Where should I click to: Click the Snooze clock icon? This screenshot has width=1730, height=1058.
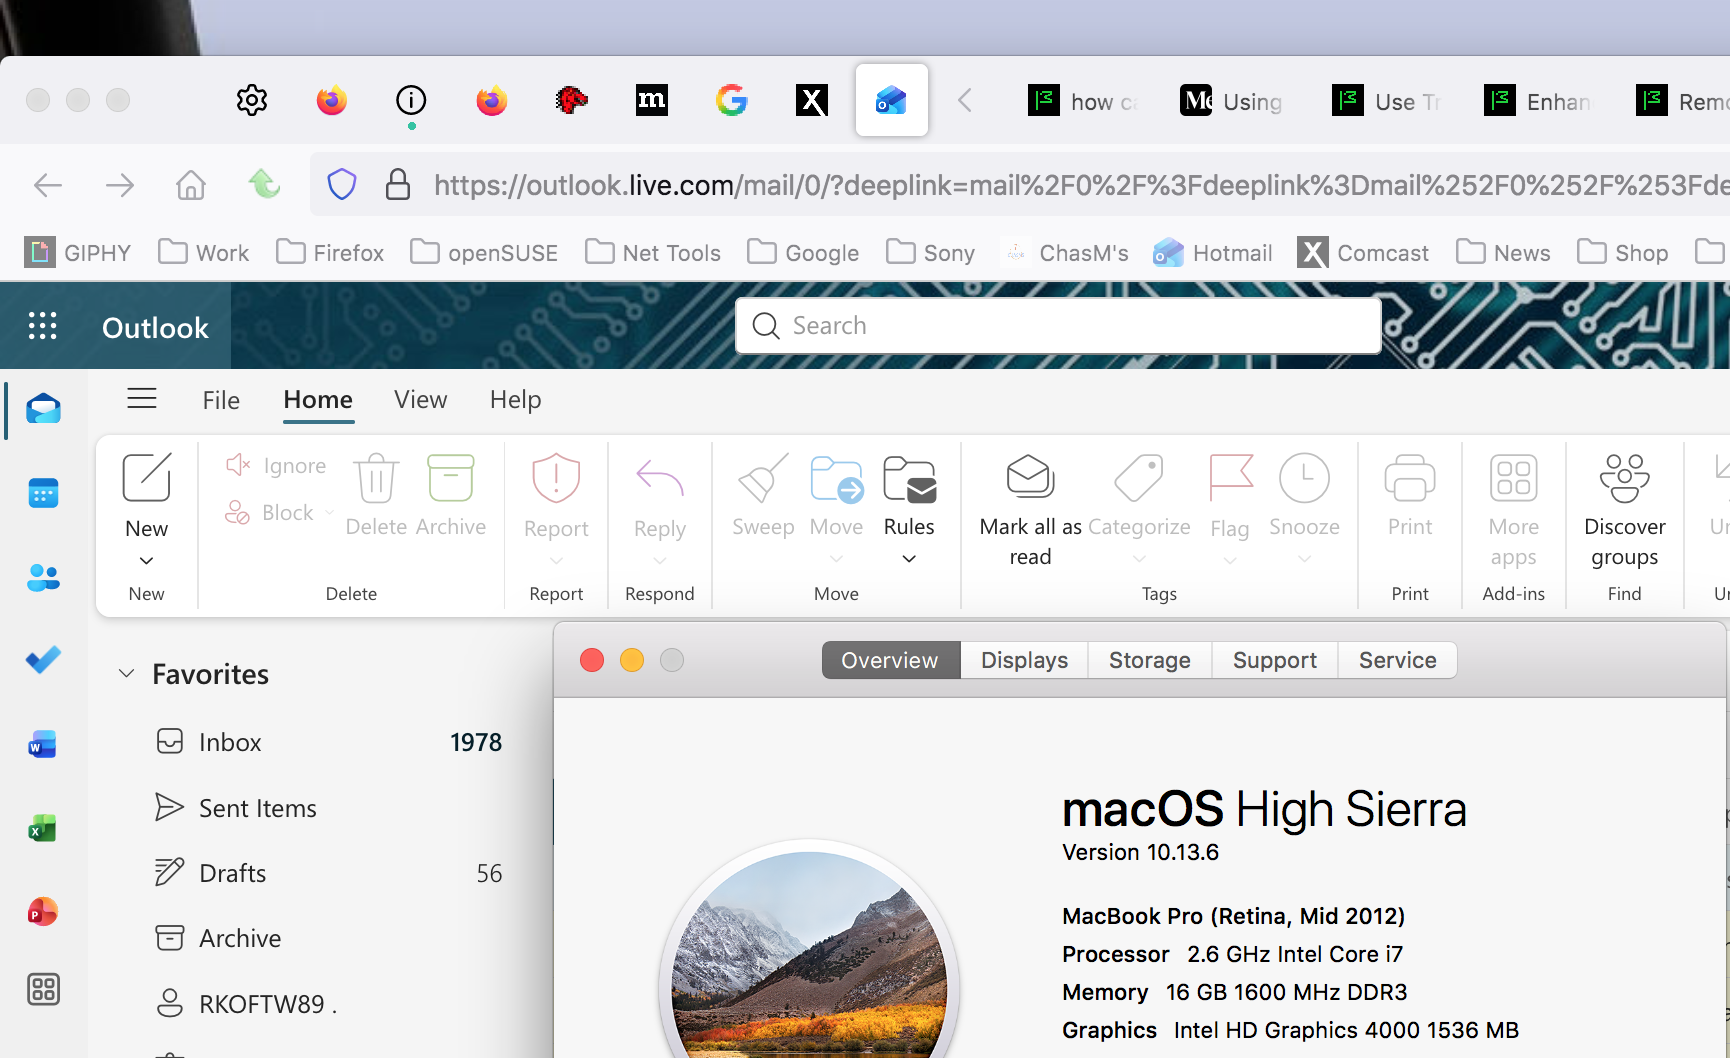click(x=1304, y=477)
